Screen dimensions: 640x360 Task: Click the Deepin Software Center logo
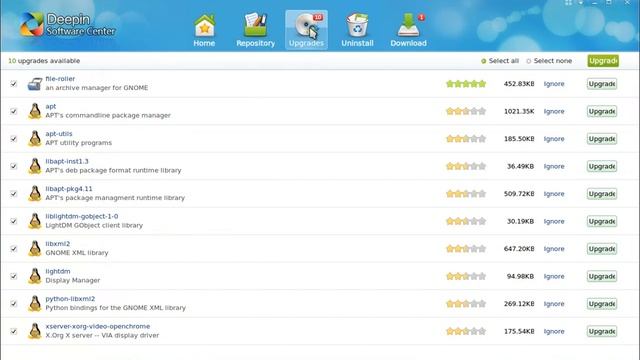pyautogui.click(x=68, y=24)
